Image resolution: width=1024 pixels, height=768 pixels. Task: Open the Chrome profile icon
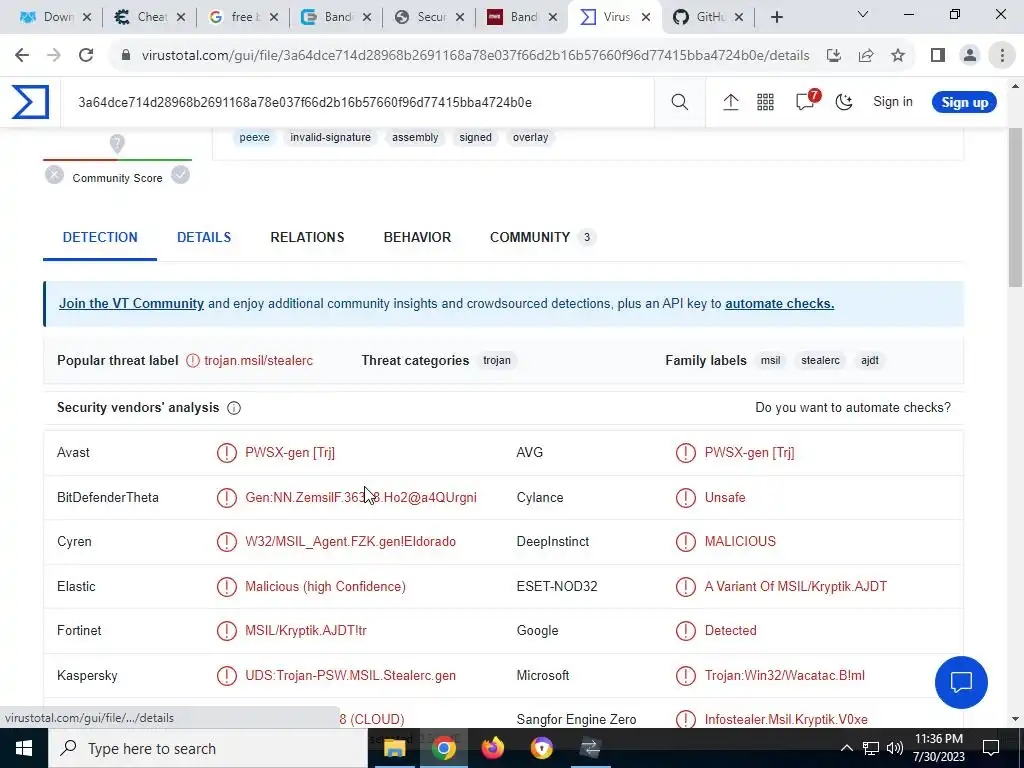970,56
